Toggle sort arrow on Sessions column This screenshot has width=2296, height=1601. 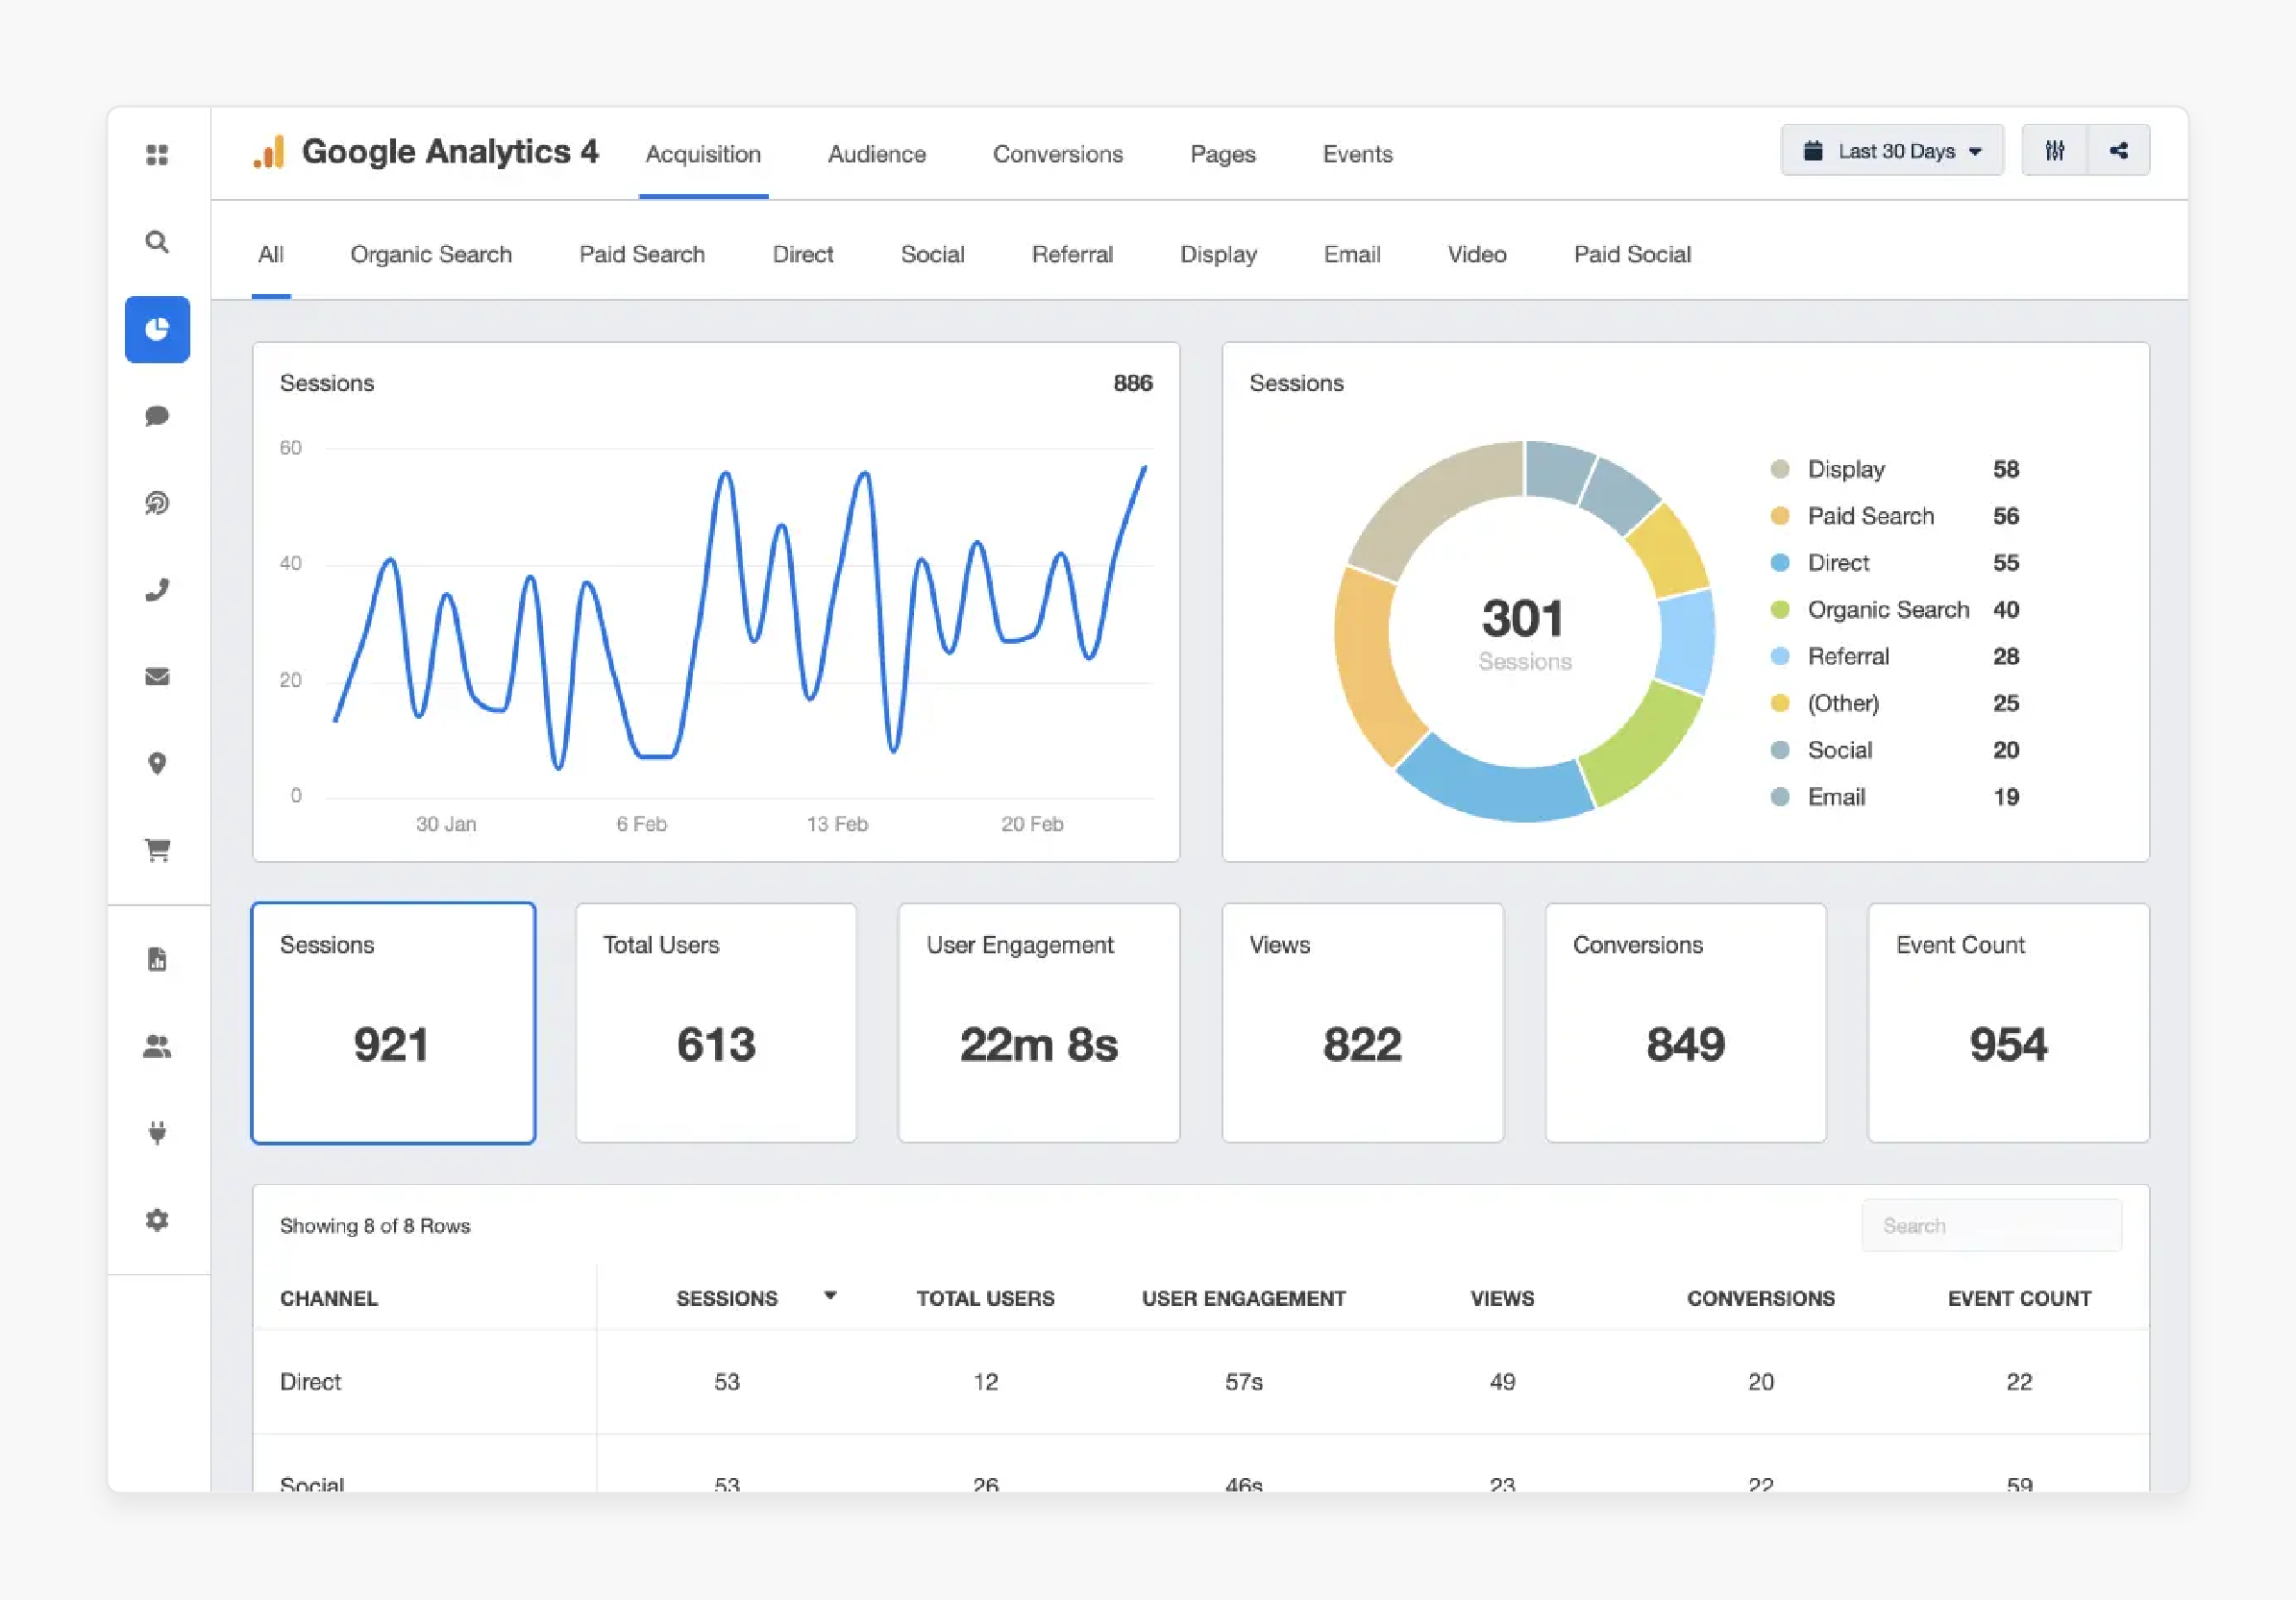830,1296
